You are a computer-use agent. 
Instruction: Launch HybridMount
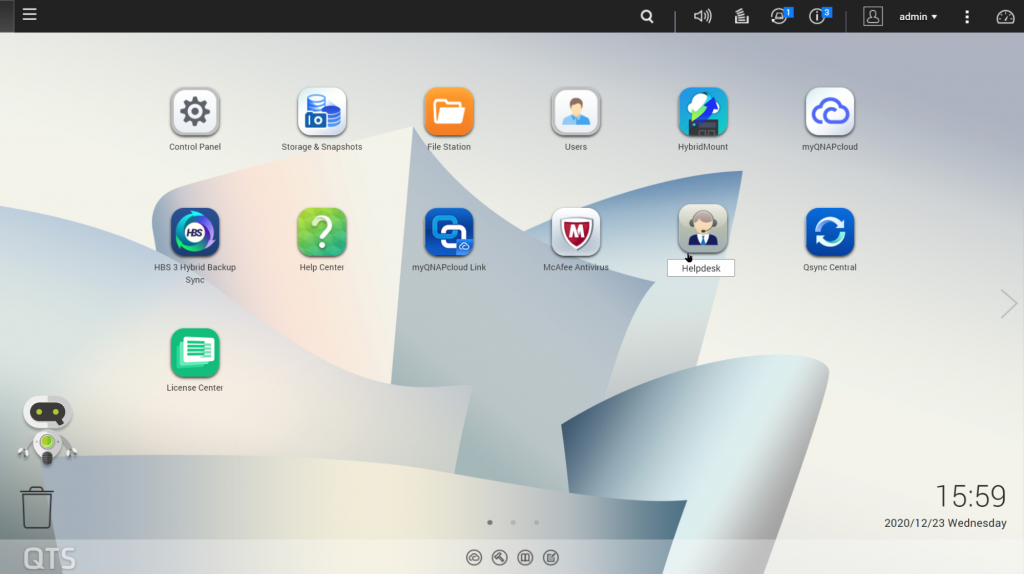click(703, 112)
